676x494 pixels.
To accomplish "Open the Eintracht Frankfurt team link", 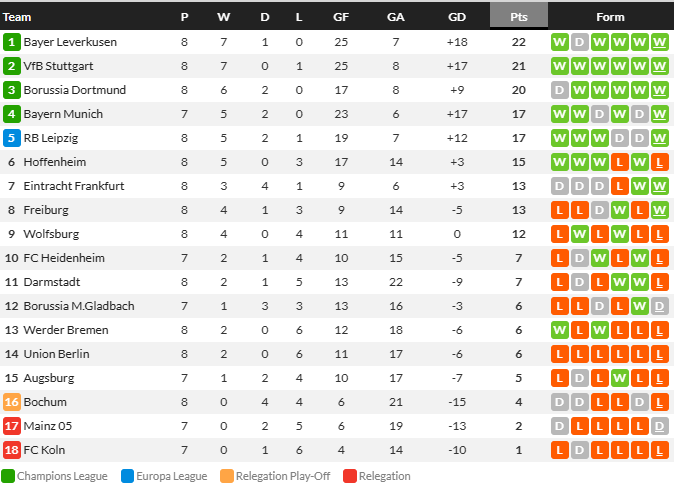I will tap(74, 186).
